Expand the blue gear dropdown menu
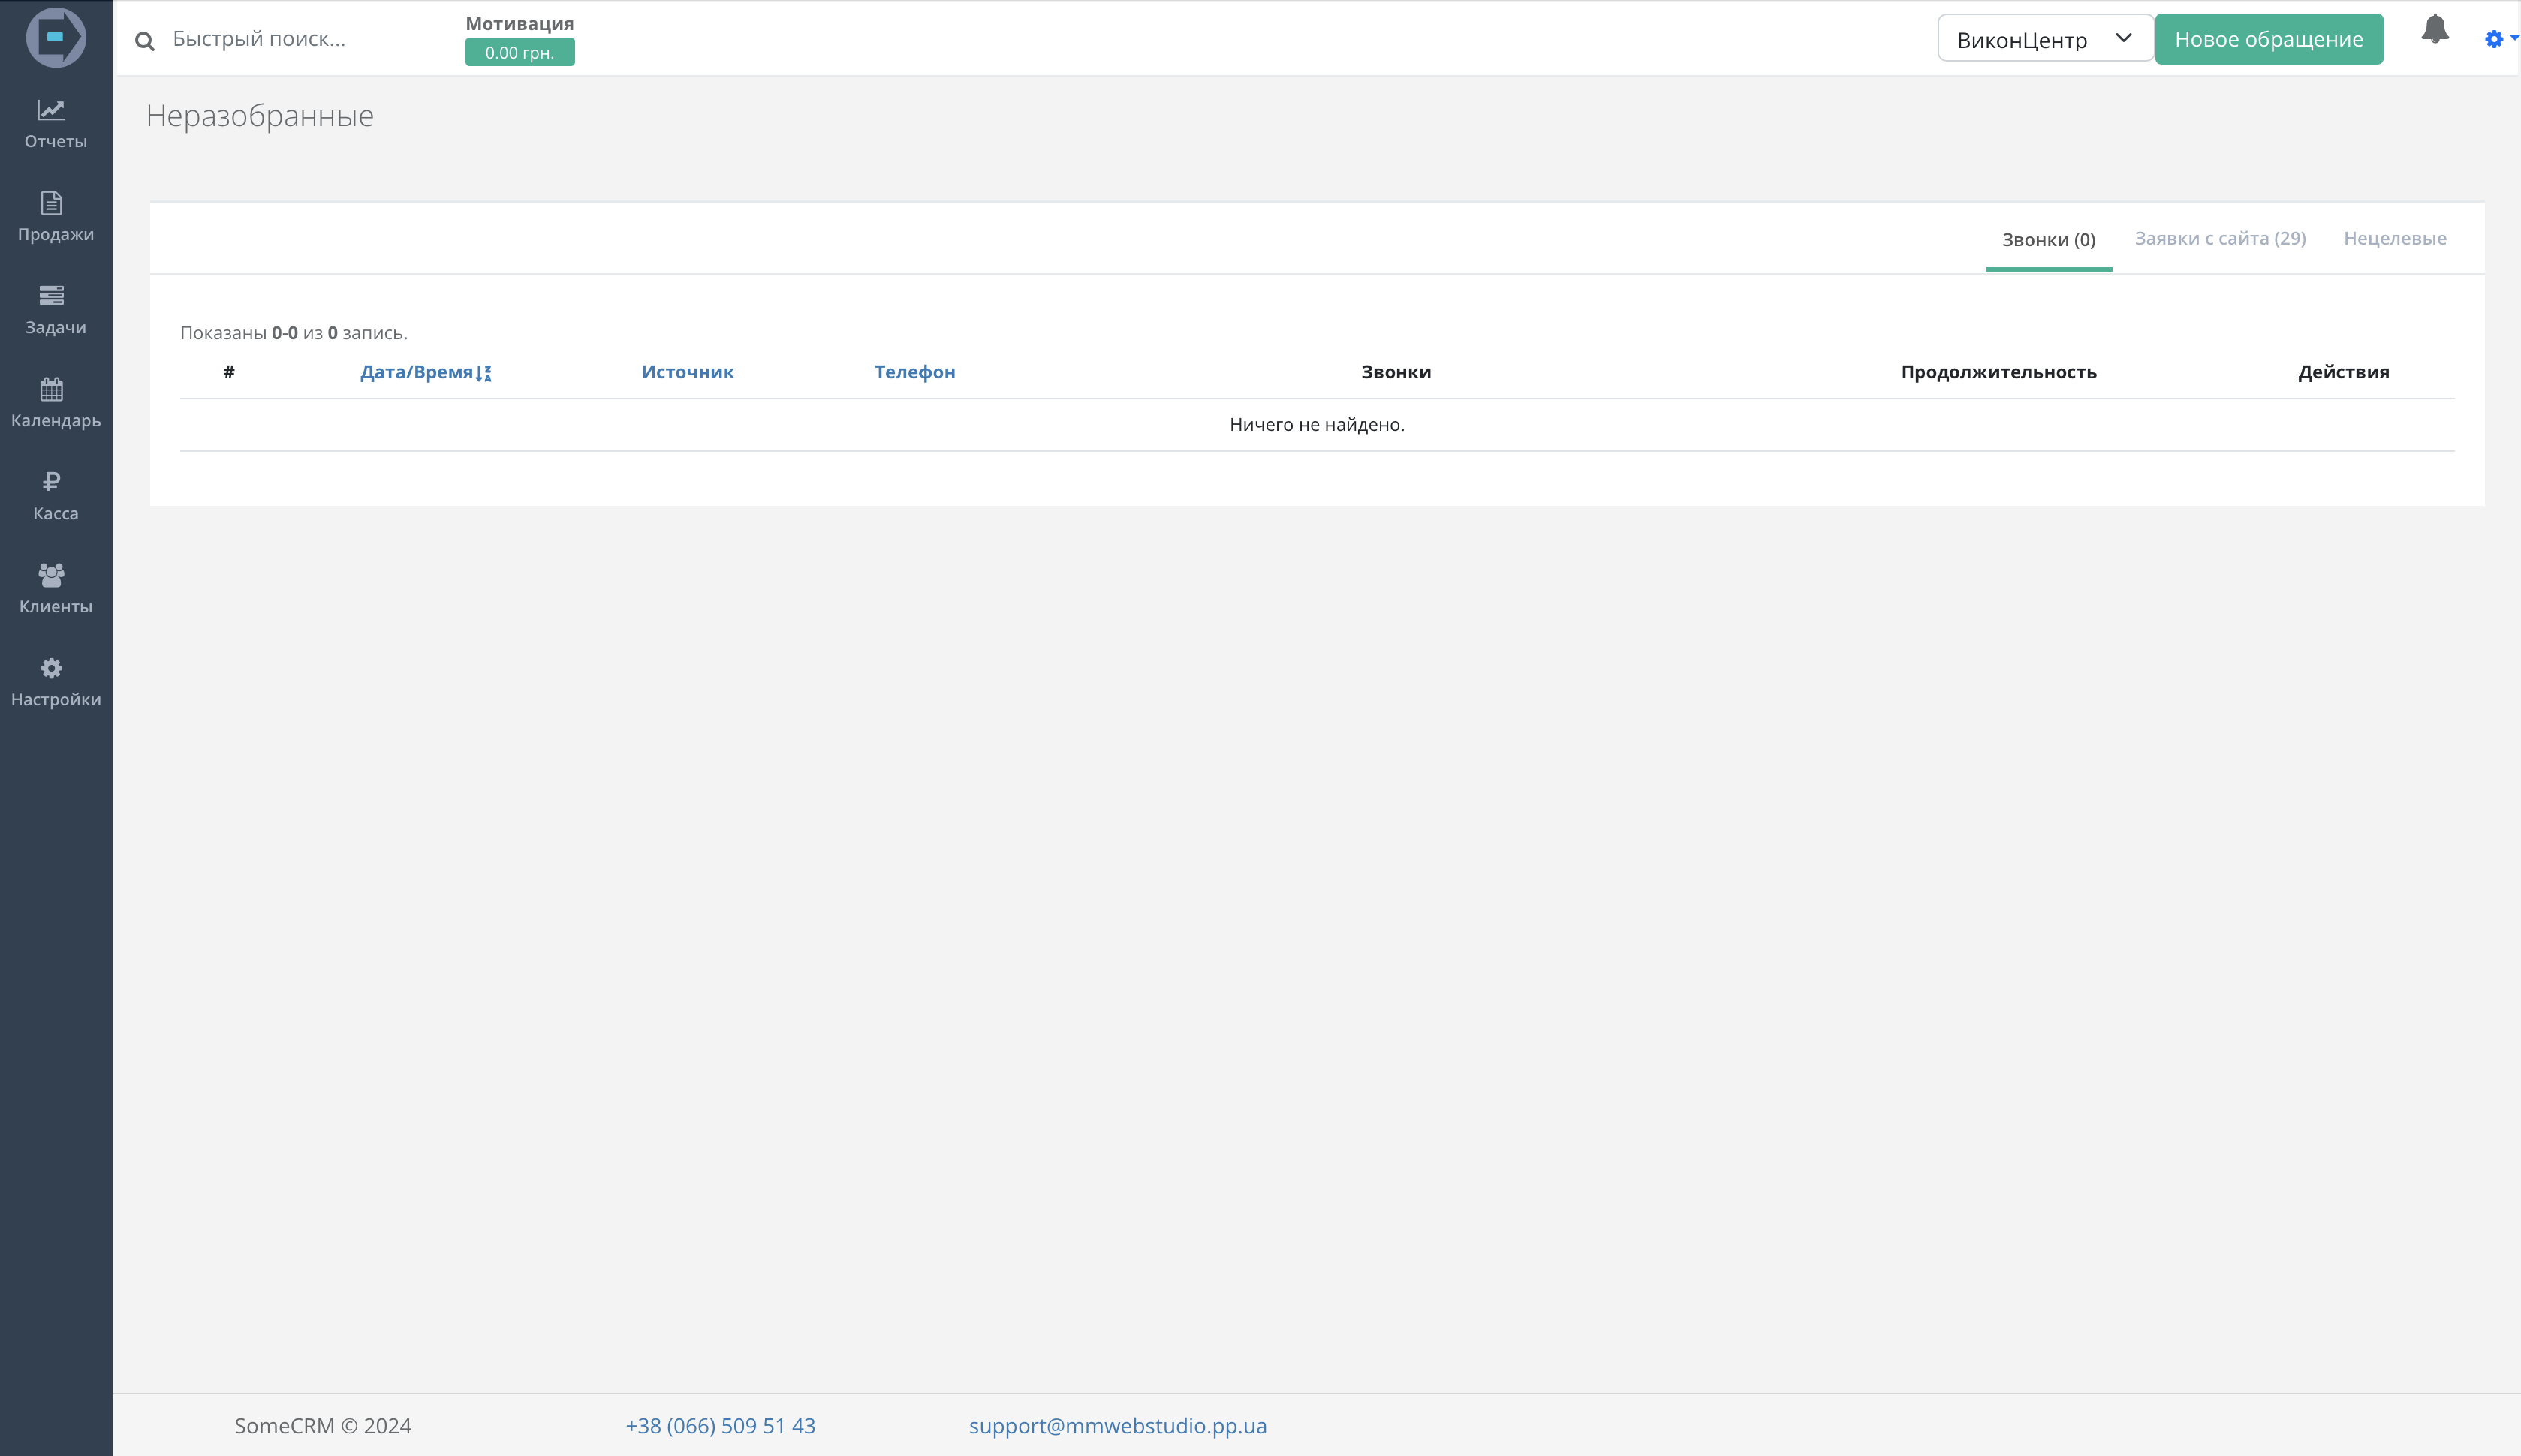The width and height of the screenshot is (2521, 1456). pyautogui.click(x=2499, y=39)
